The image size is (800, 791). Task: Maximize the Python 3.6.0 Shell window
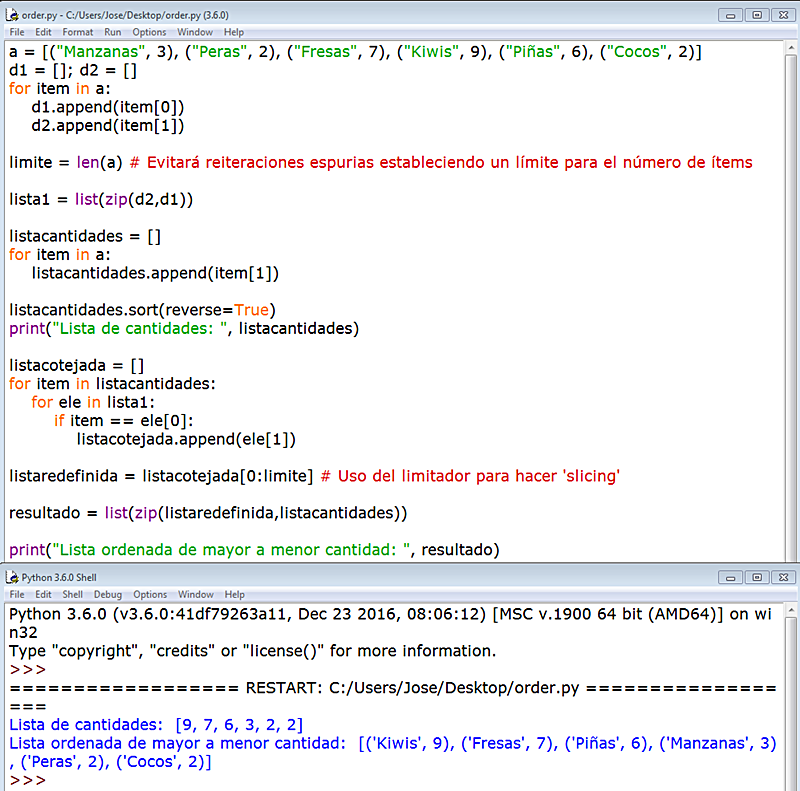pyautogui.click(x=757, y=577)
